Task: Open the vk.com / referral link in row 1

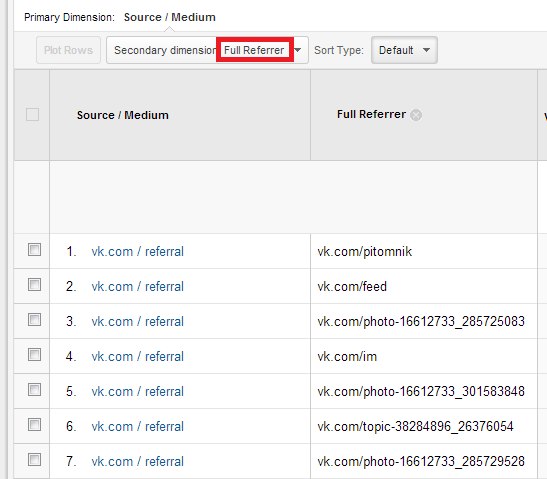Action: click(x=137, y=252)
